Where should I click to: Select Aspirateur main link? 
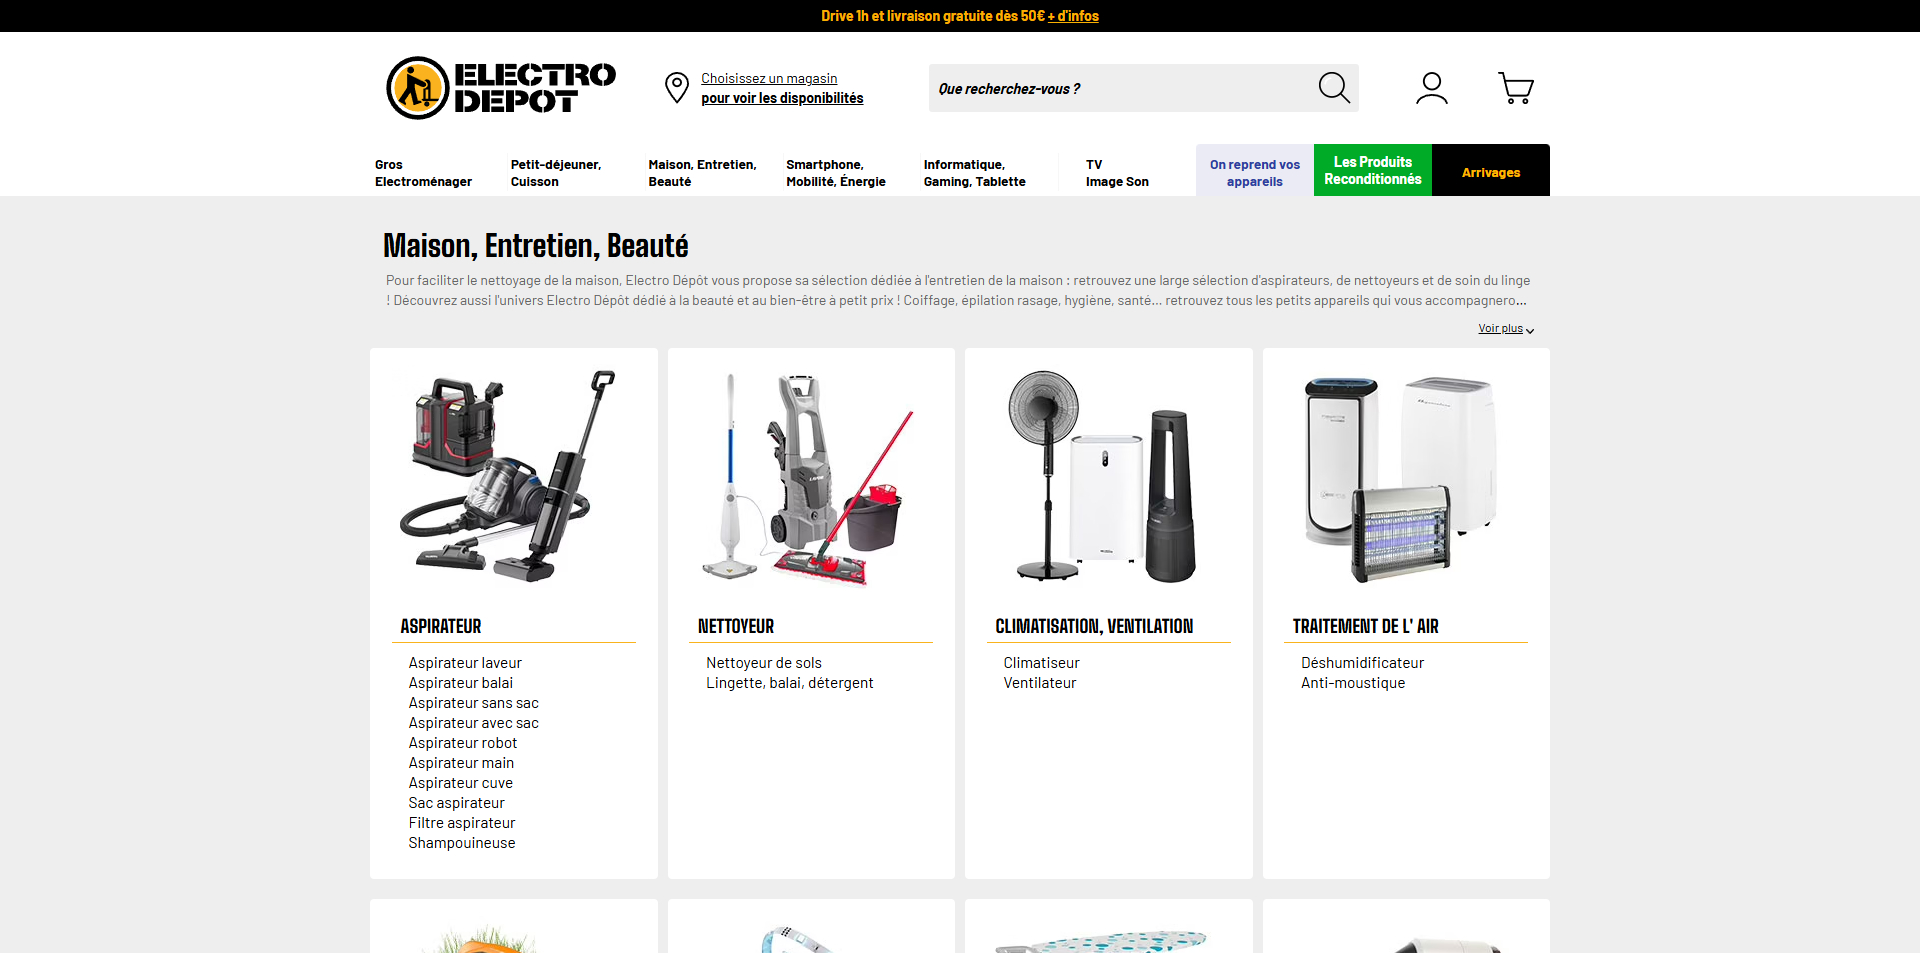coord(461,763)
